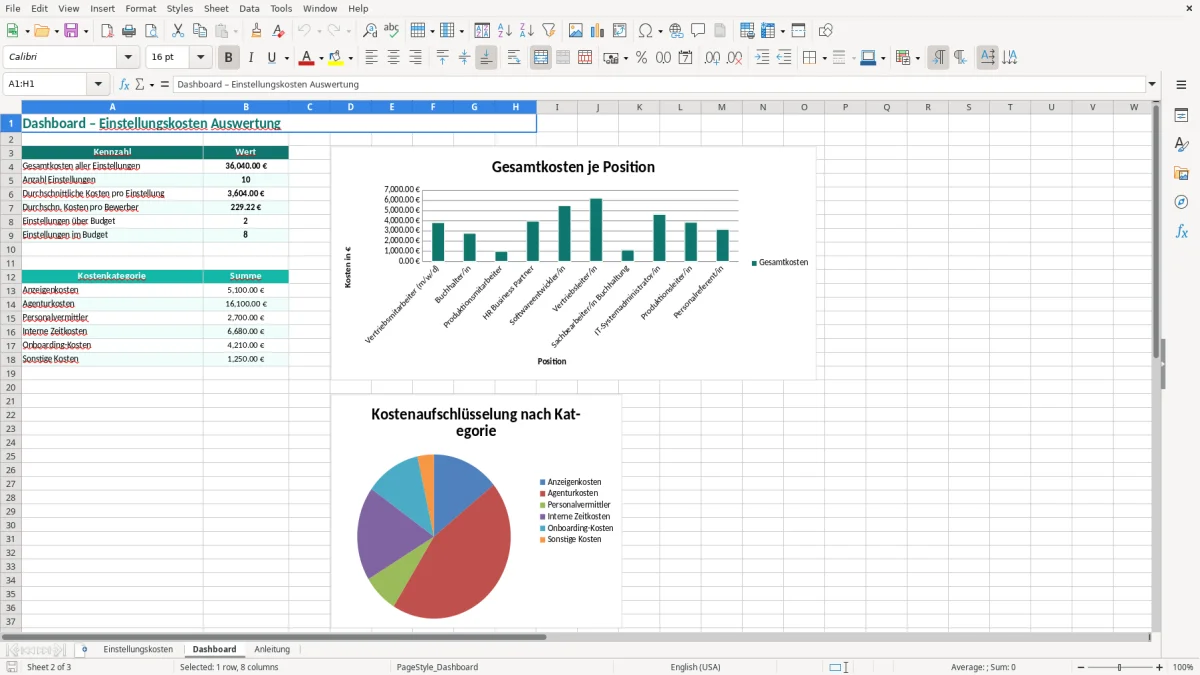Viewport: 1200px width, 675px height.
Task: Sort descending button
Action: click(x=527, y=31)
